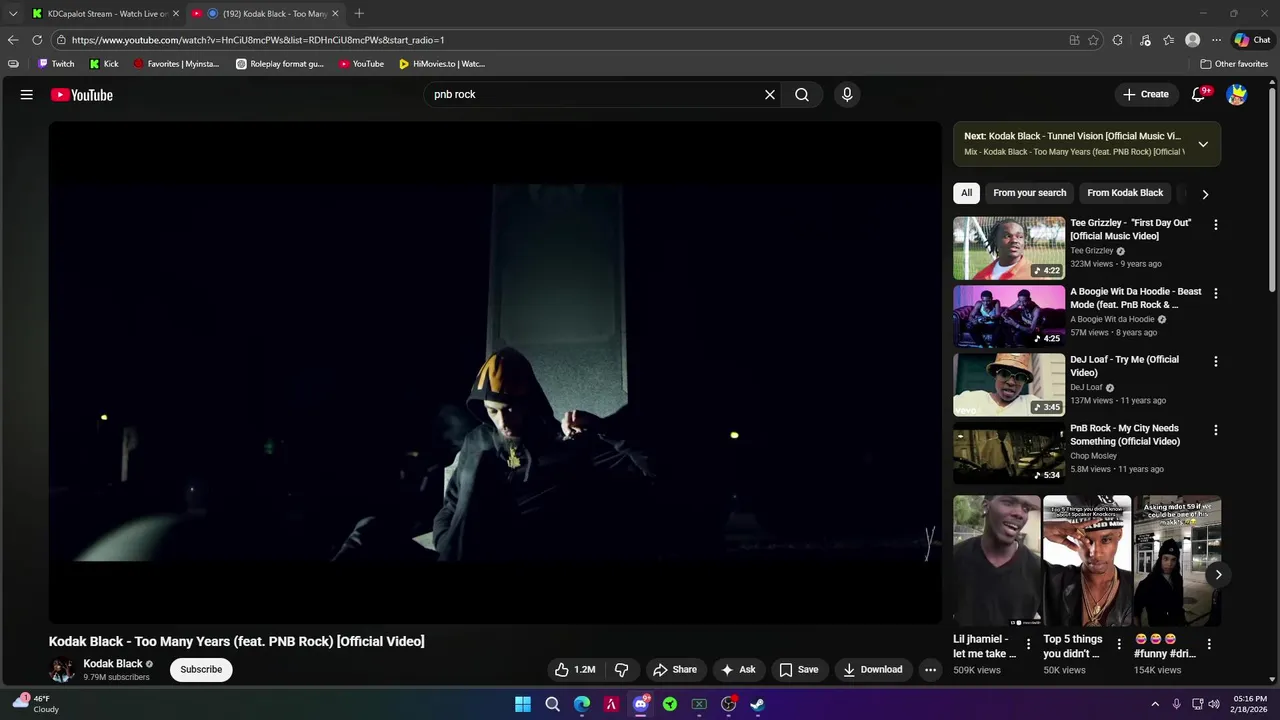Switch to KDCapalot Stream tab
Screen dimensions: 1280x720
pyautogui.click(x=105, y=13)
